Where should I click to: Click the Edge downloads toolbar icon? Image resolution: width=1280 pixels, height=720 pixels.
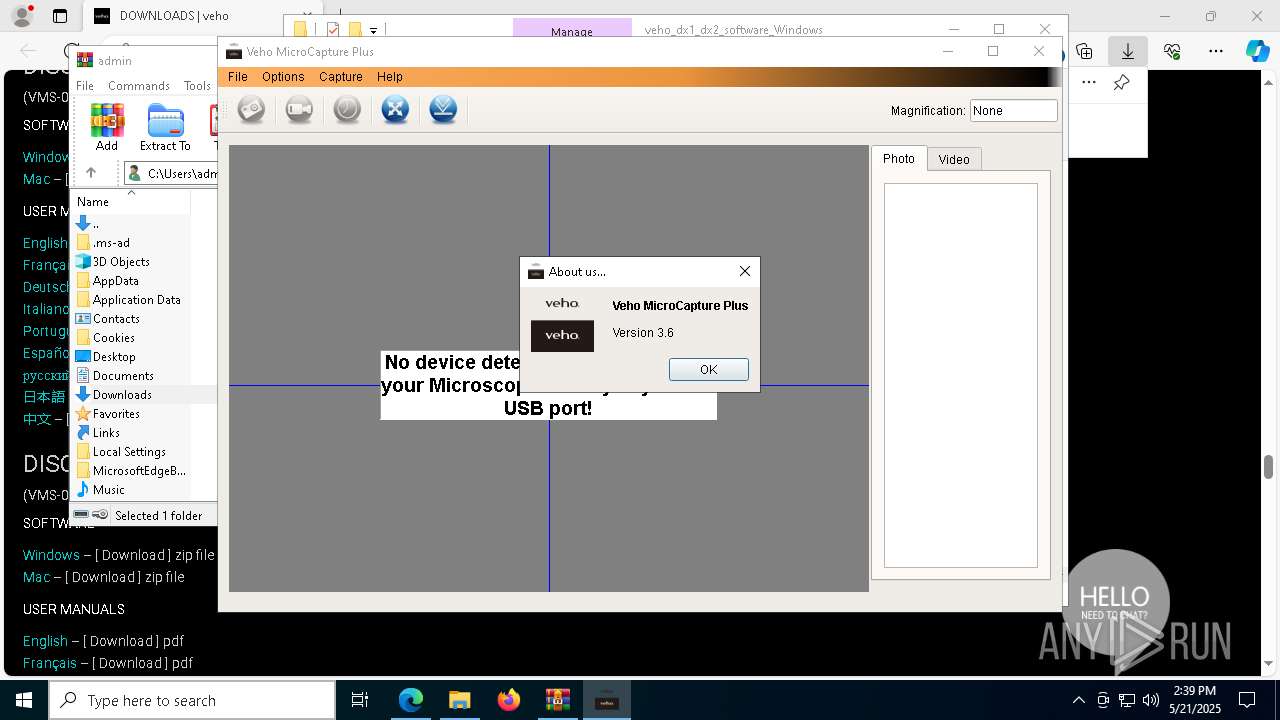pos(1128,51)
